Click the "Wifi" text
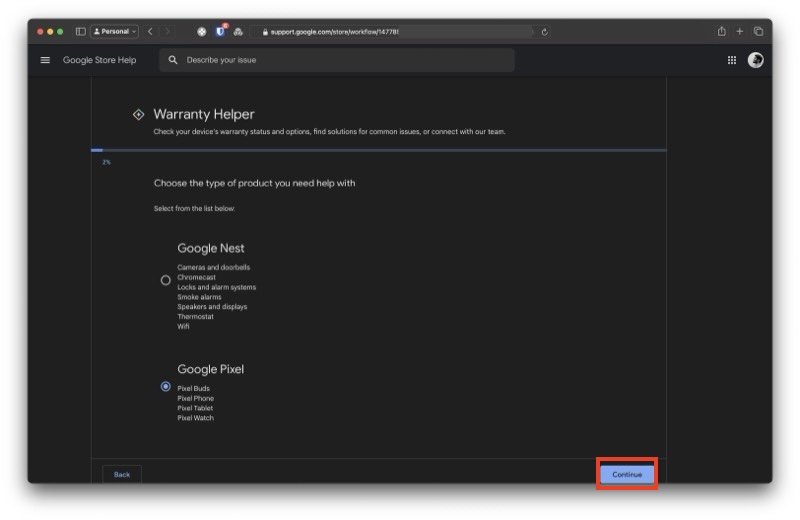The image size is (800, 520). click(183, 327)
